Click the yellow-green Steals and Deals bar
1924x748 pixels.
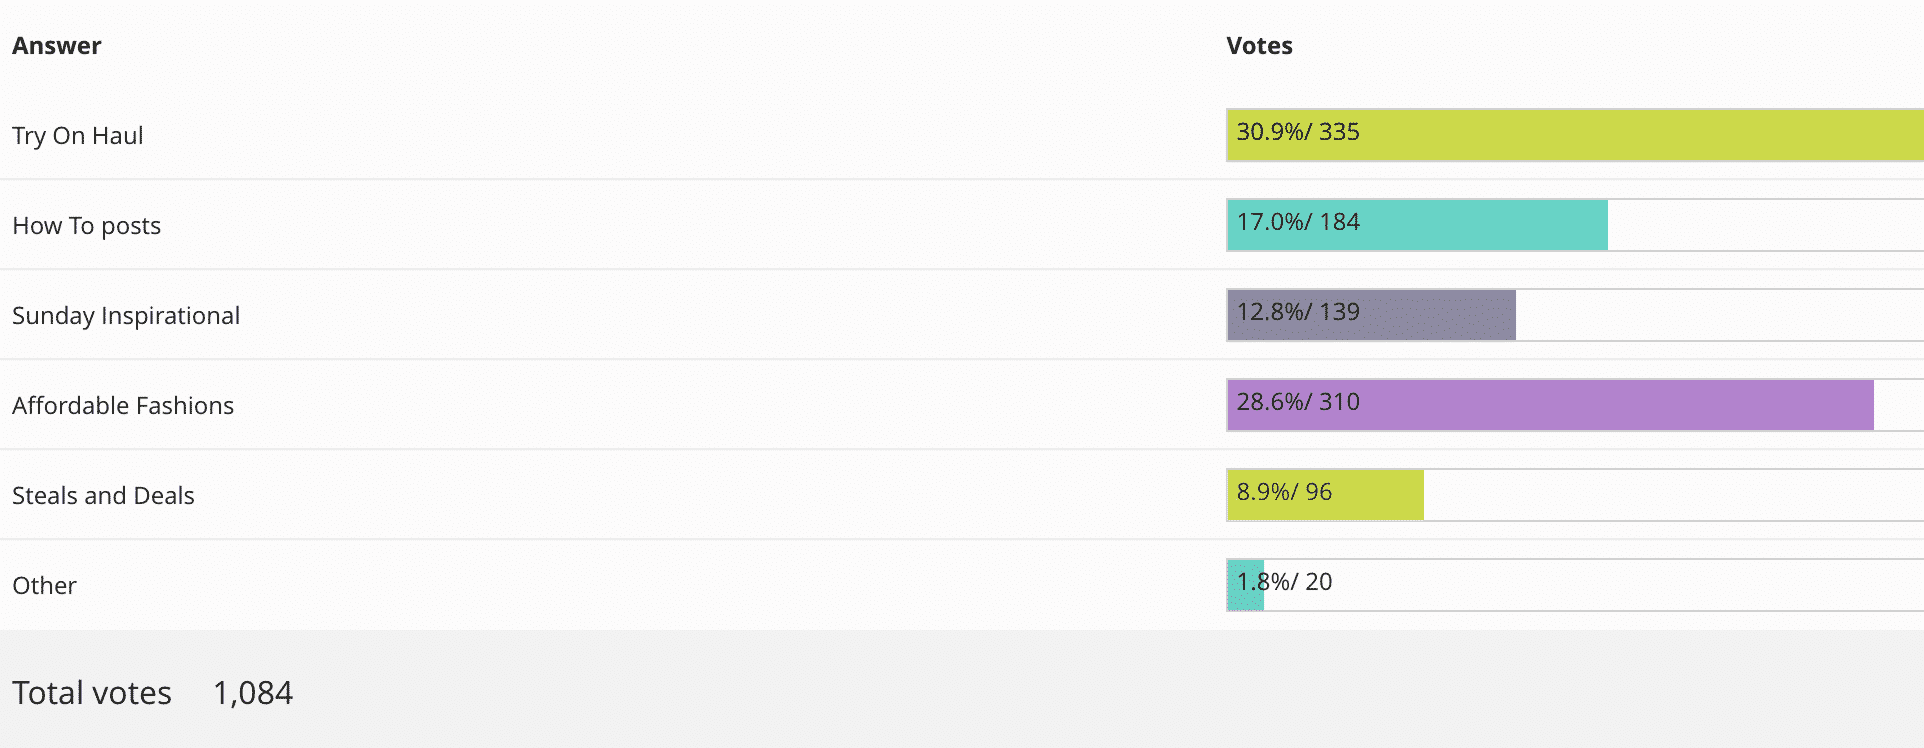[x=1380, y=495]
